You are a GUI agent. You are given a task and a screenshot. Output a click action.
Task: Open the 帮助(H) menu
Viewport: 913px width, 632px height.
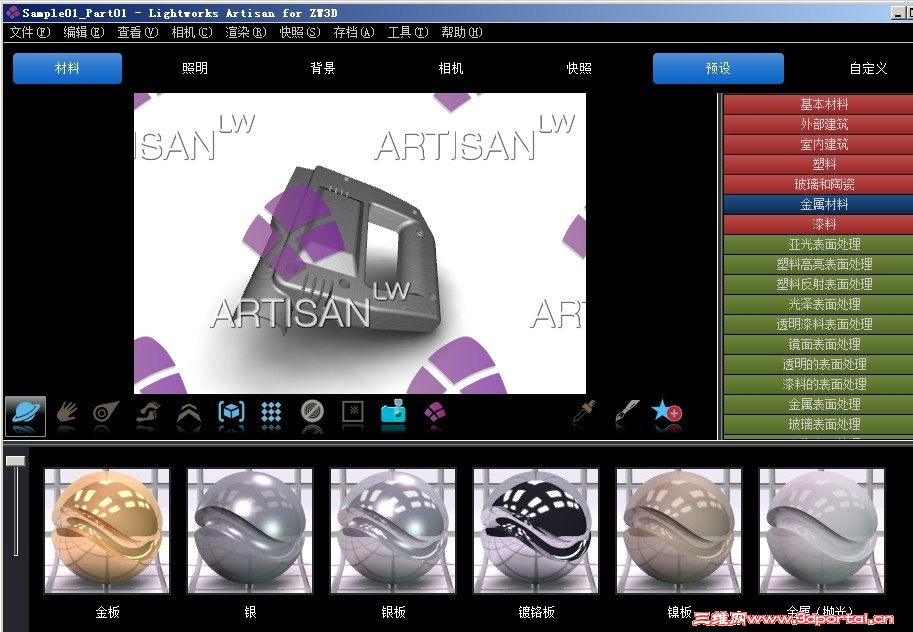coord(462,32)
